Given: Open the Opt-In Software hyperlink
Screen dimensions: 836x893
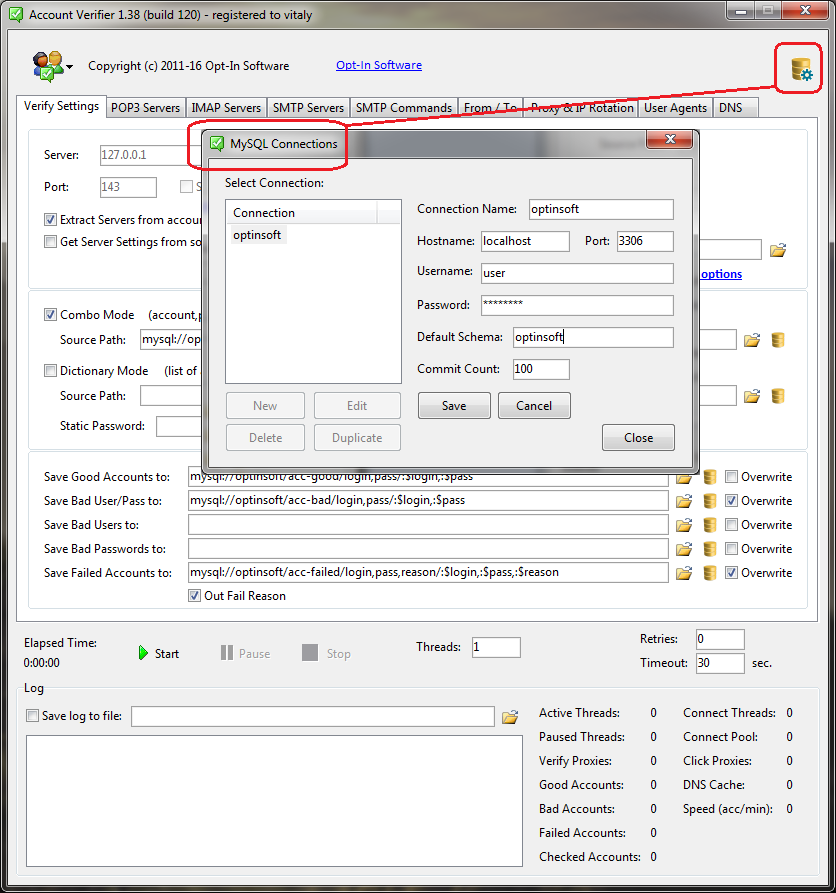Looking at the screenshot, I should coord(378,66).
